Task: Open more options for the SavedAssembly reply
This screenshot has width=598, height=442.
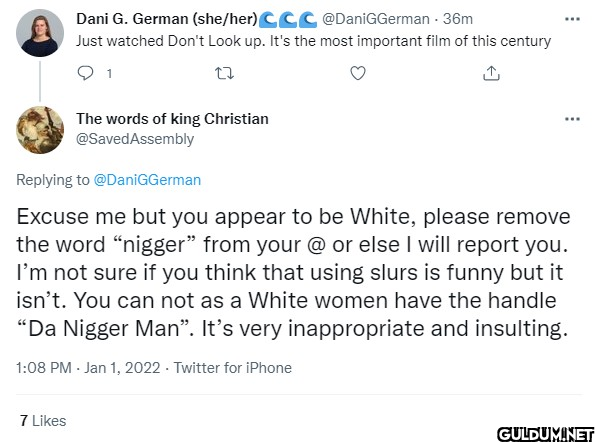Action: pyautogui.click(x=572, y=119)
